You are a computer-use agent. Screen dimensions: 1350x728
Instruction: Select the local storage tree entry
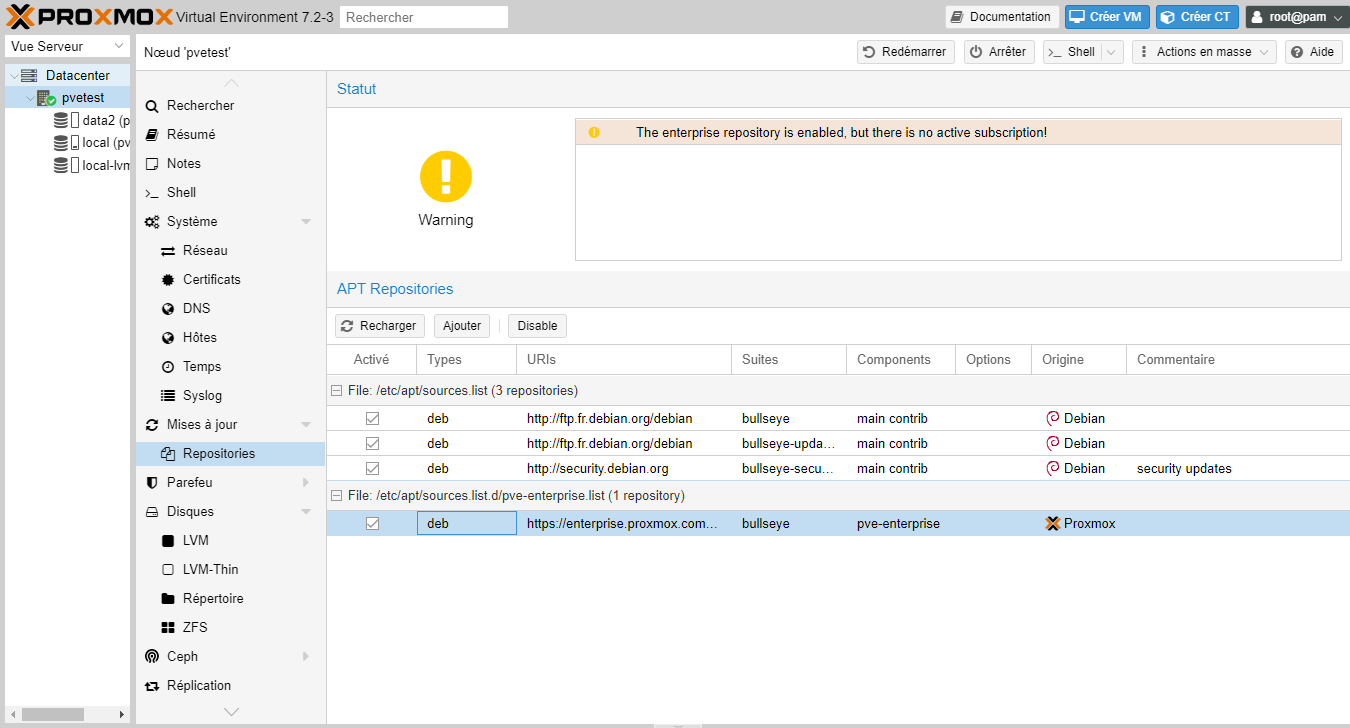click(x=67, y=143)
